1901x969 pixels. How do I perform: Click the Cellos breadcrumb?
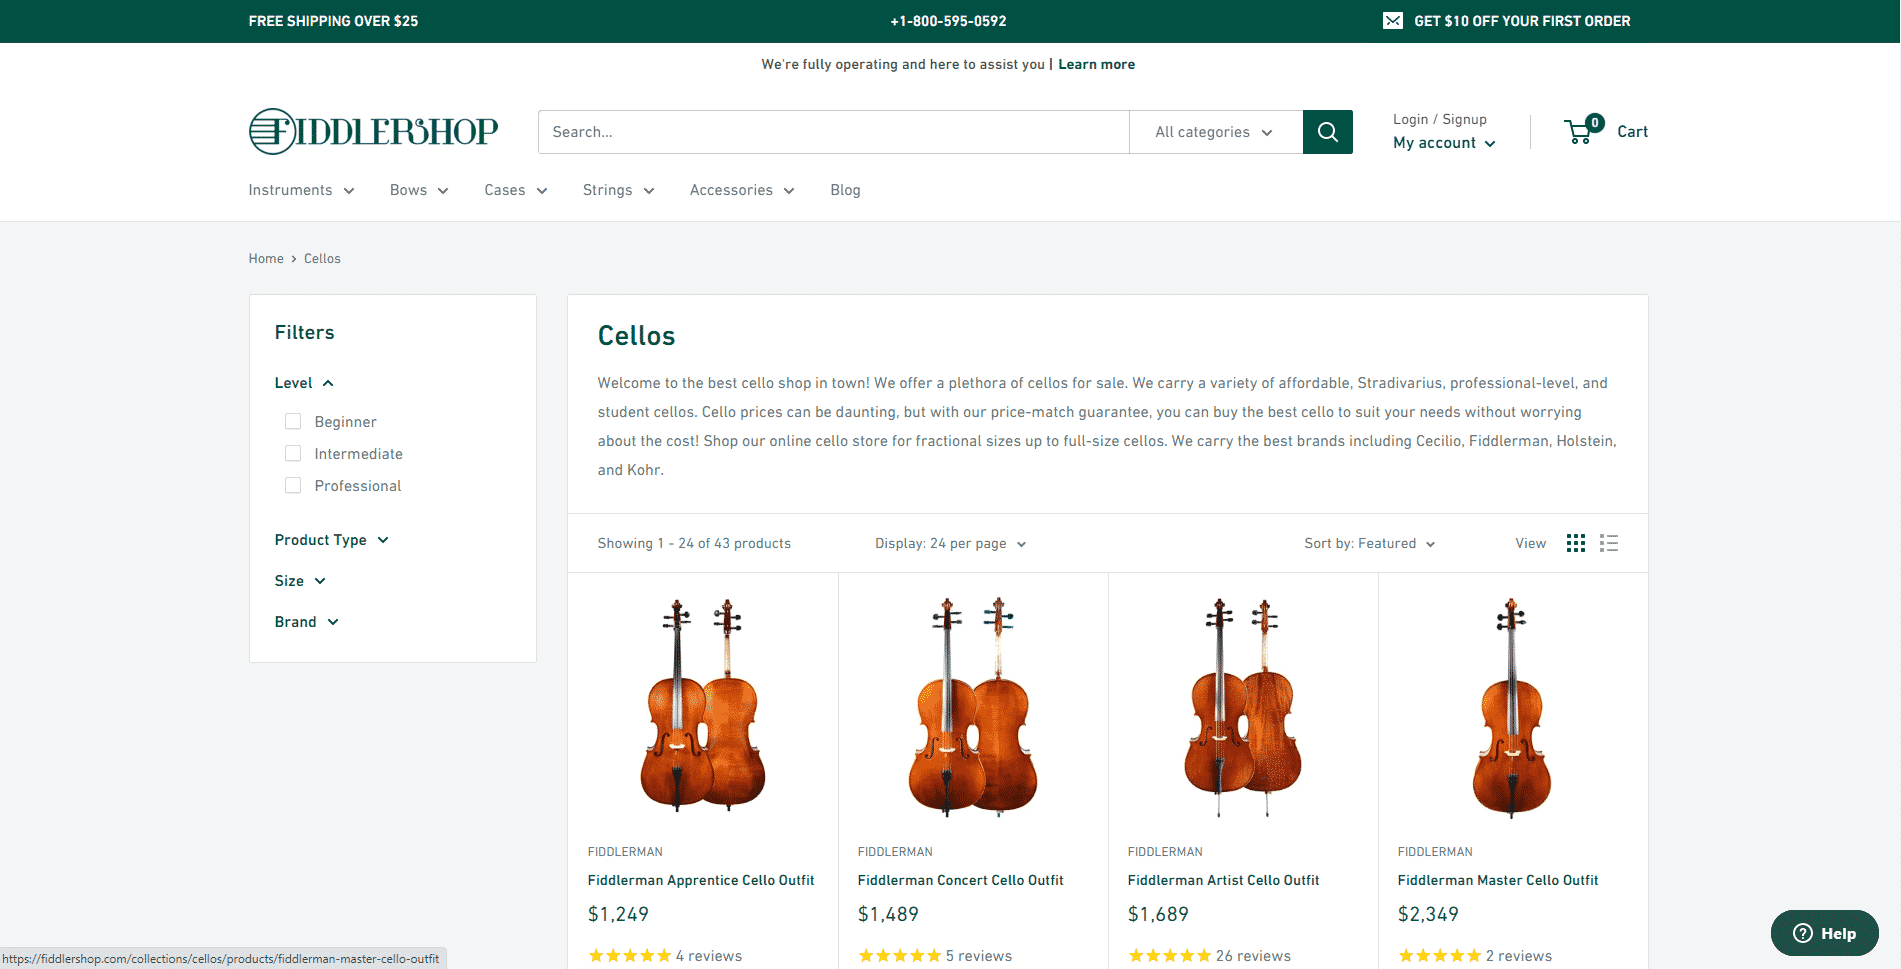pyautogui.click(x=322, y=258)
